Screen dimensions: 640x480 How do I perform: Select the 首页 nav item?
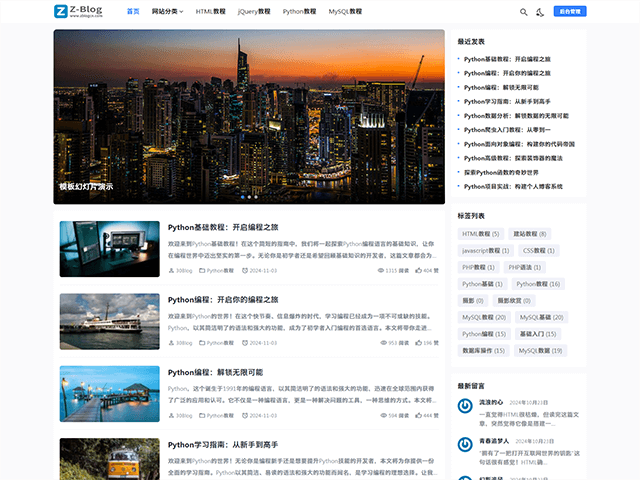[133, 11]
